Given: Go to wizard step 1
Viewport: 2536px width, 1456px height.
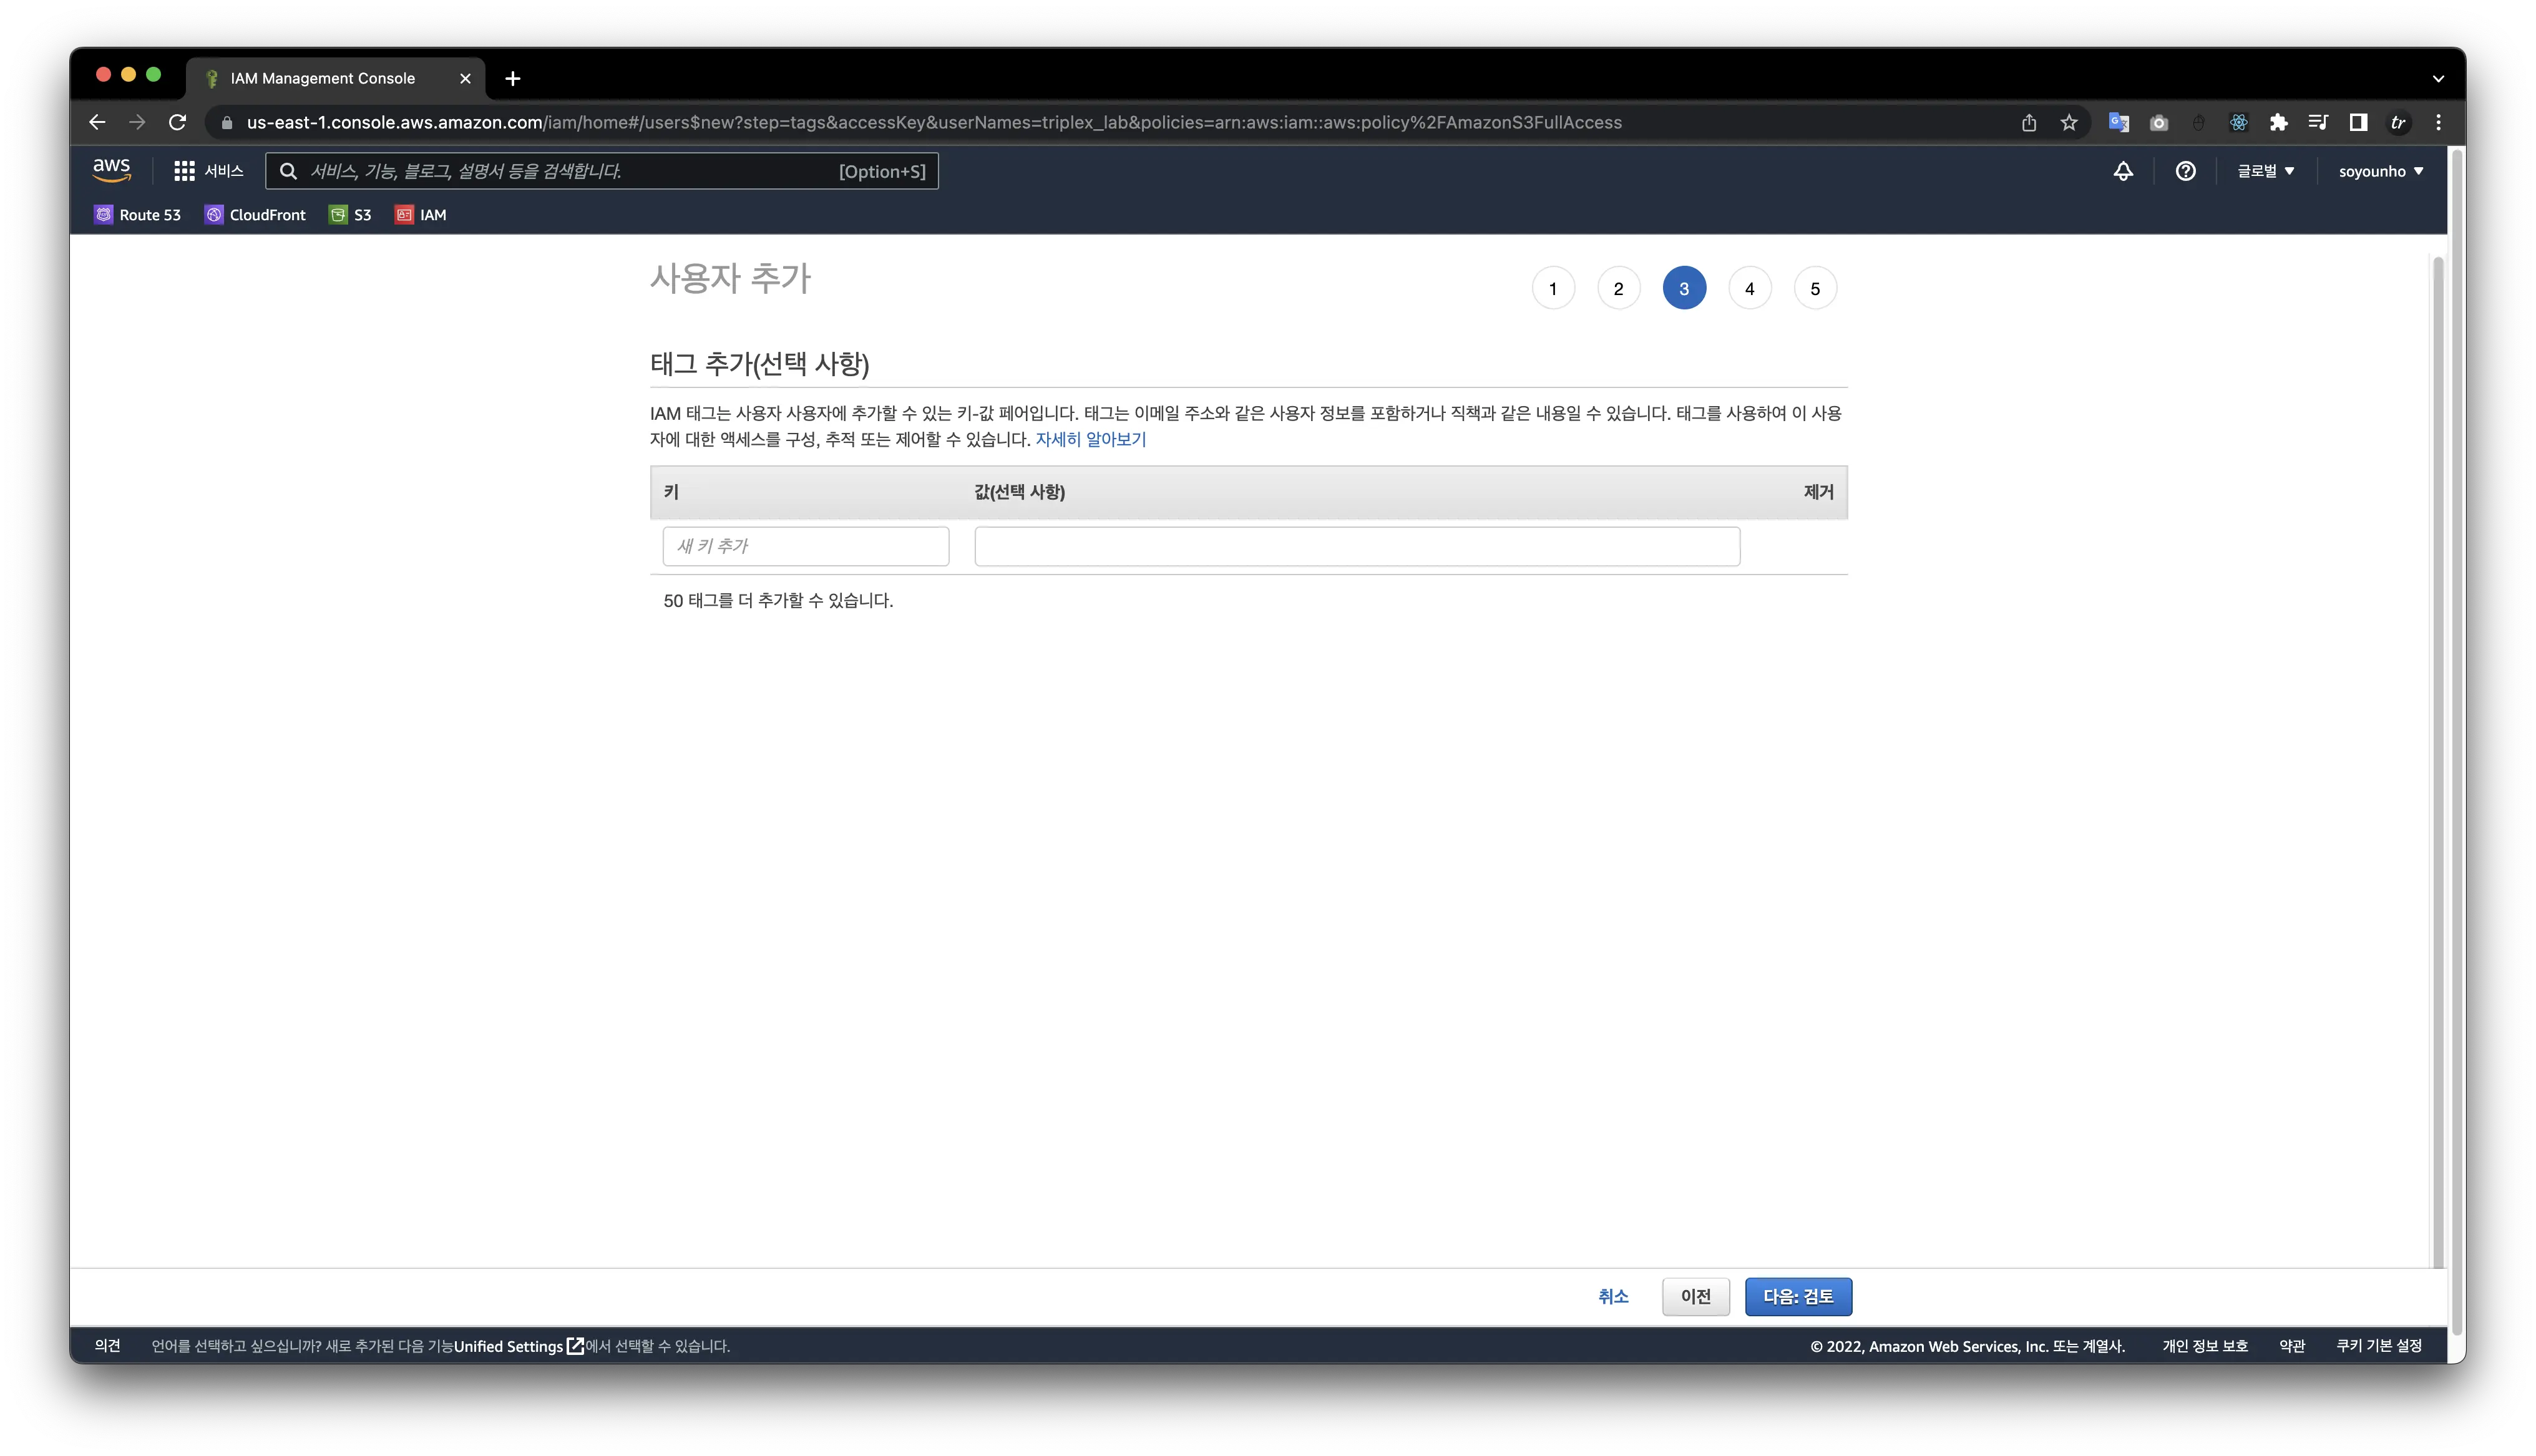Looking at the screenshot, I should (1552, 289).
